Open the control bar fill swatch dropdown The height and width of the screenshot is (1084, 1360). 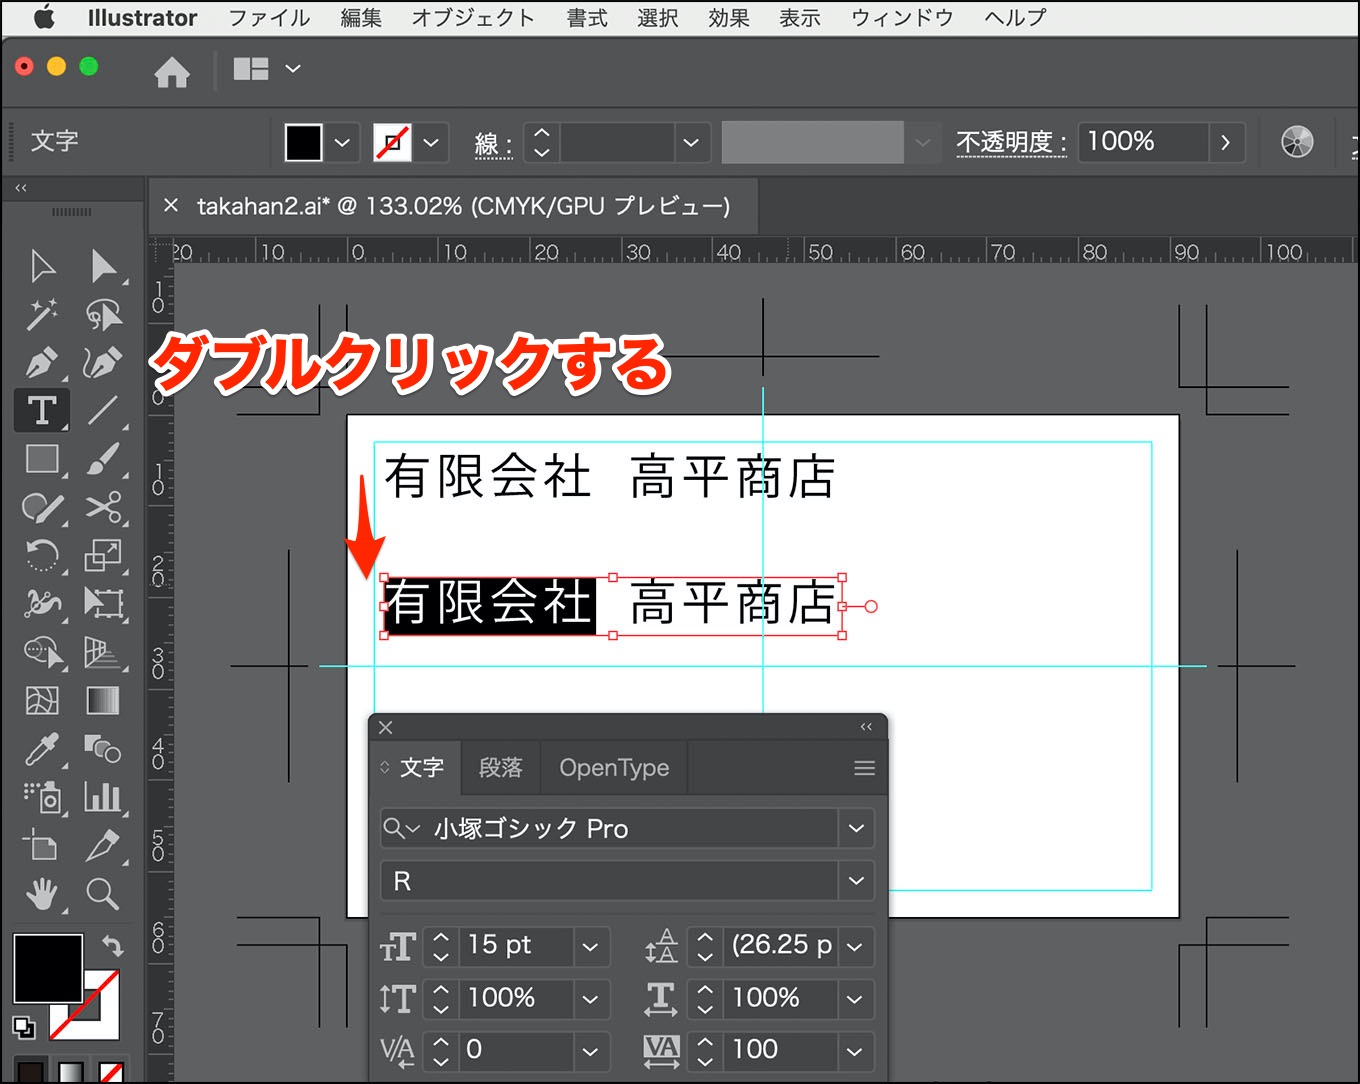click(342, 142)
